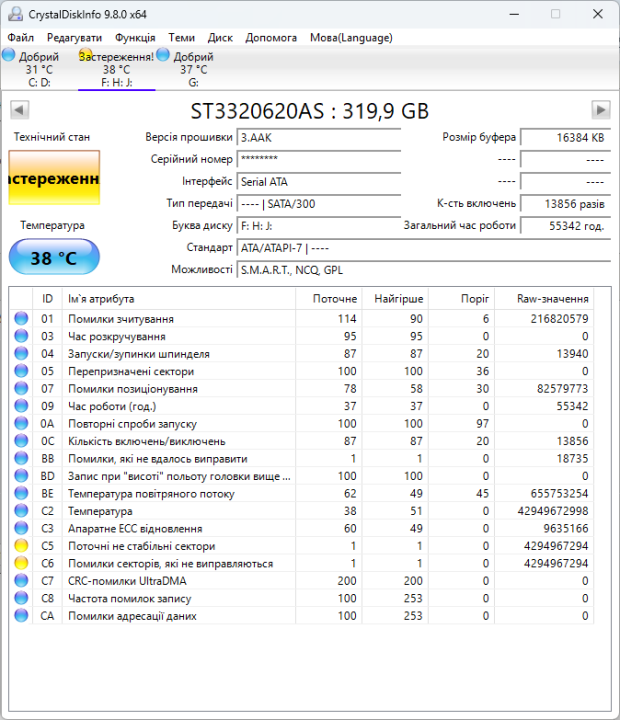Click yellow warning orb of attribute C6
This screenshot has height=720, width=620.
pos(21,562)
